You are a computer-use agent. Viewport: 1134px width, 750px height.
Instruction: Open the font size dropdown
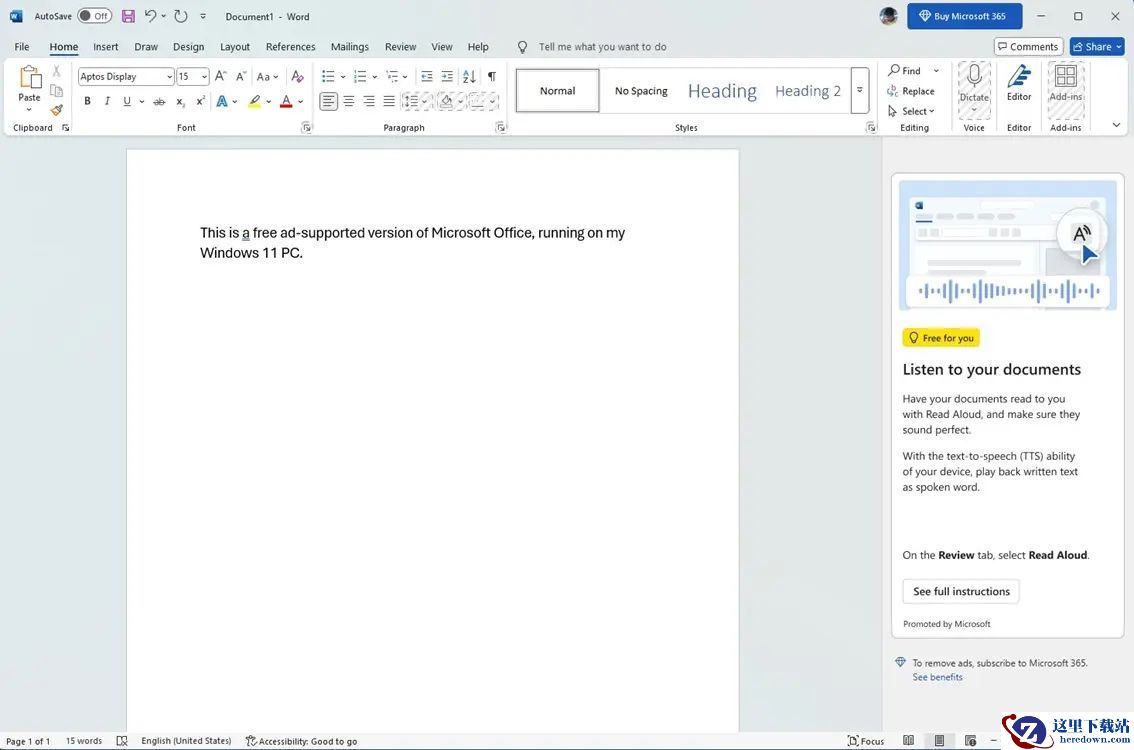pos(205,77)
